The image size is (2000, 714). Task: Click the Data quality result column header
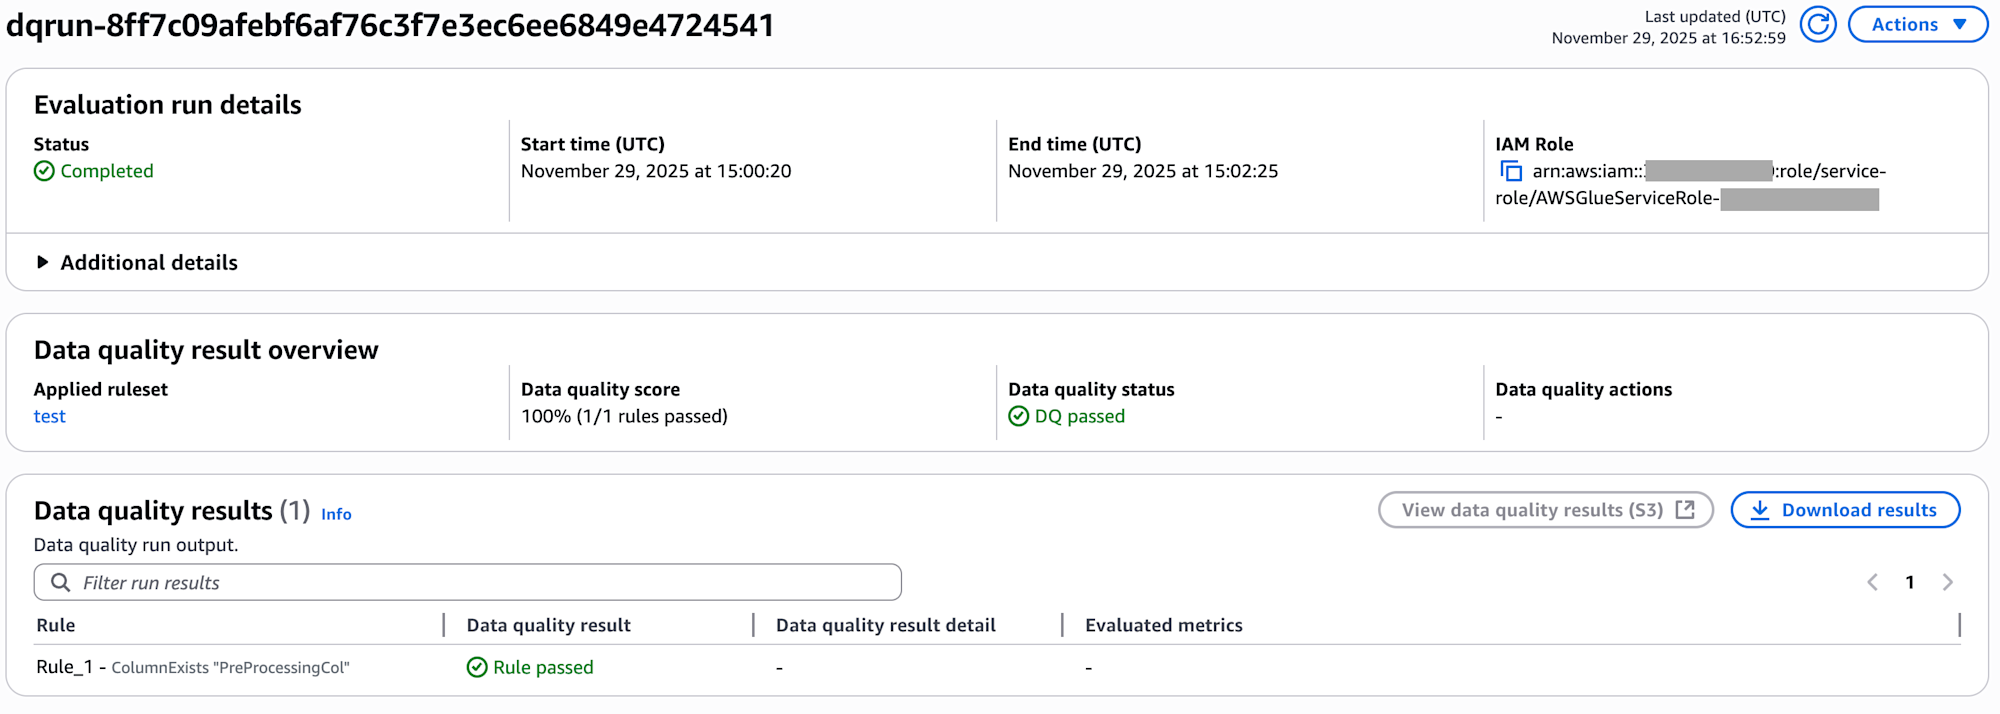(548, 625)
